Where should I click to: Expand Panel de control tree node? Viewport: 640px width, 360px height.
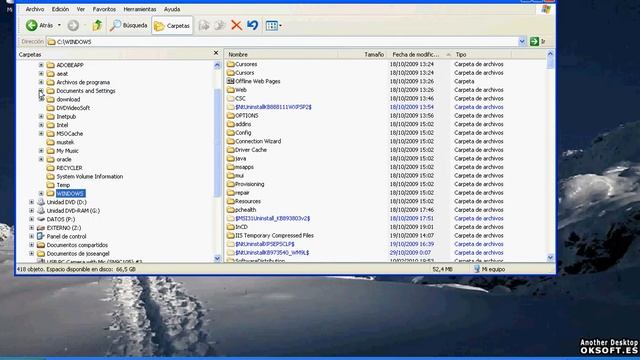[31, 236]
